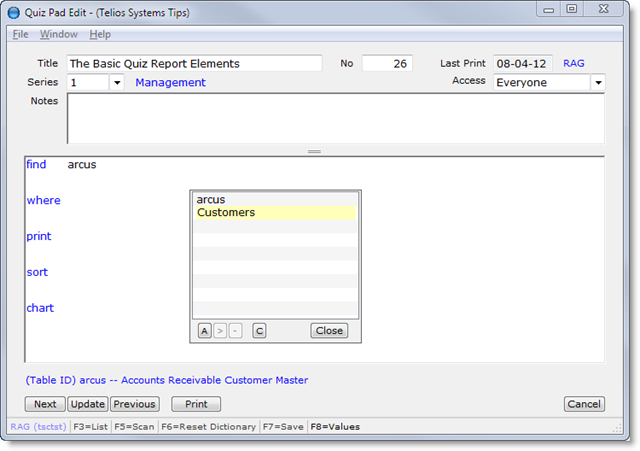Open the Access dropdown showing Everyone
This screenshot has width=640, height=451.
[598, 83]
